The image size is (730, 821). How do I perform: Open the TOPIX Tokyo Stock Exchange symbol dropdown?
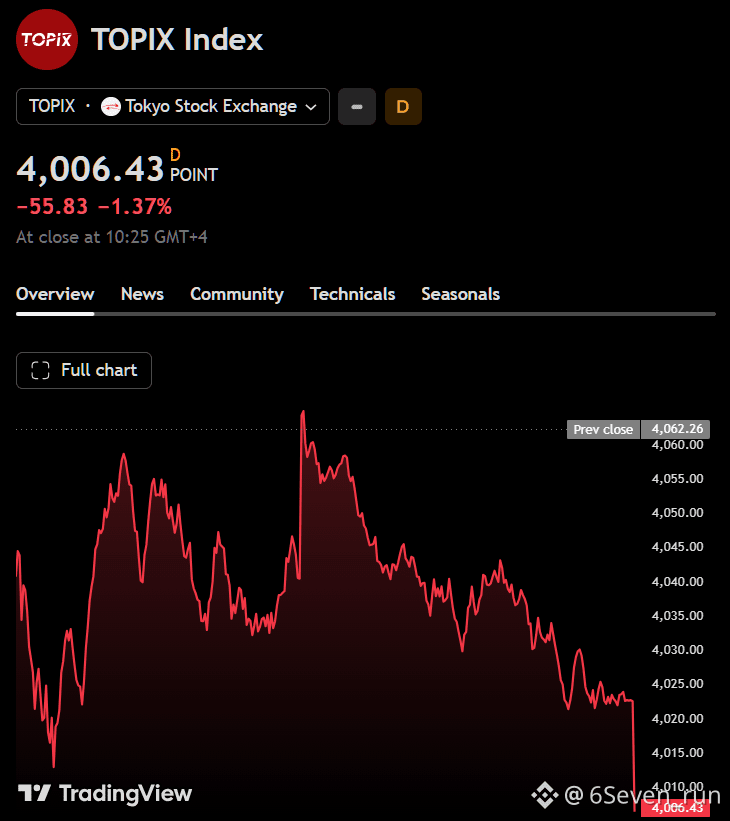(173, 106)
